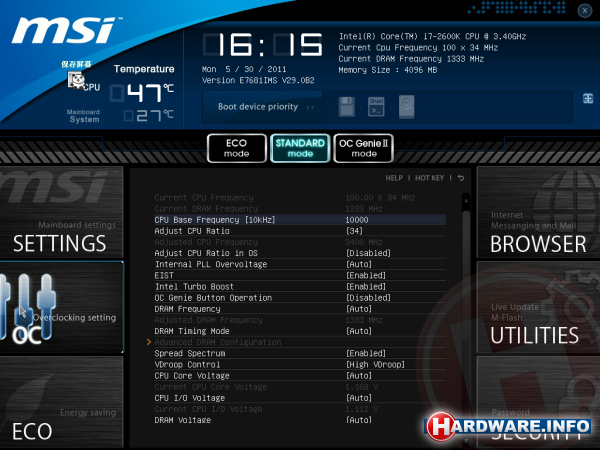Edit the Adjust CPU Ratio value [34]
Image resolution: width=600 pixels, height=450 pixels.
click(x=354, y=231)
